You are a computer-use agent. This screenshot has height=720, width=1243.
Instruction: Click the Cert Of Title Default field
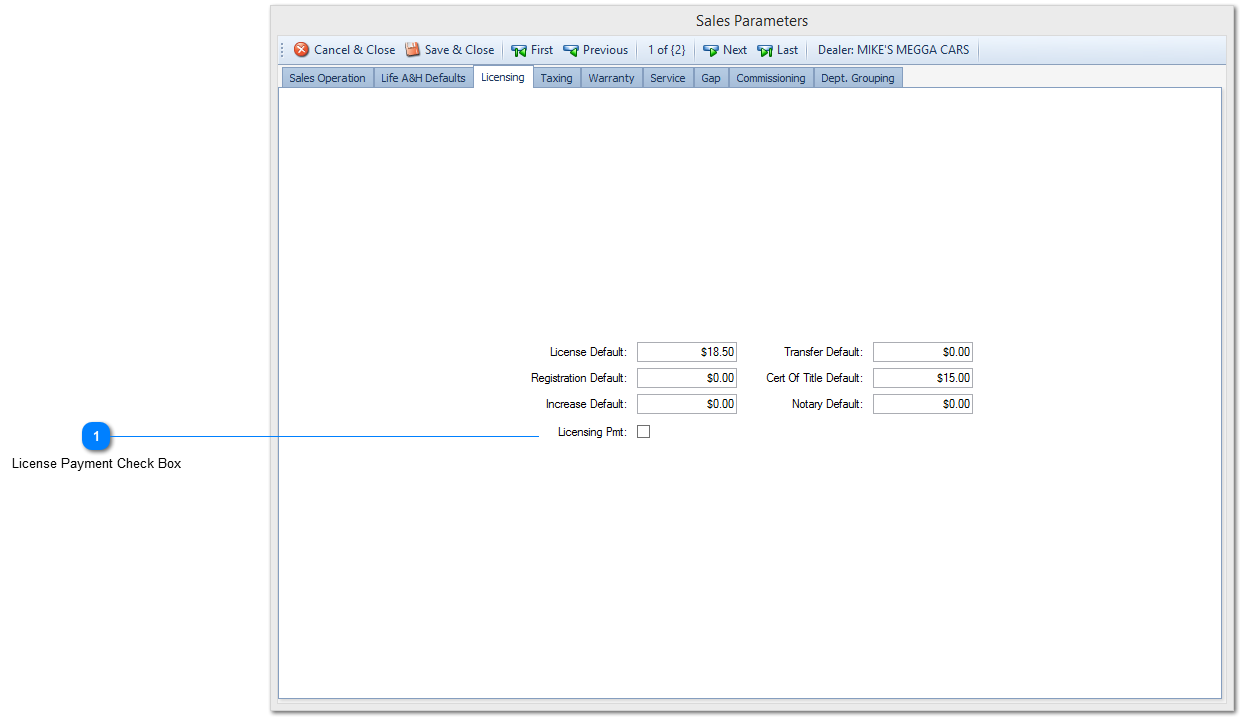(923, 378)
